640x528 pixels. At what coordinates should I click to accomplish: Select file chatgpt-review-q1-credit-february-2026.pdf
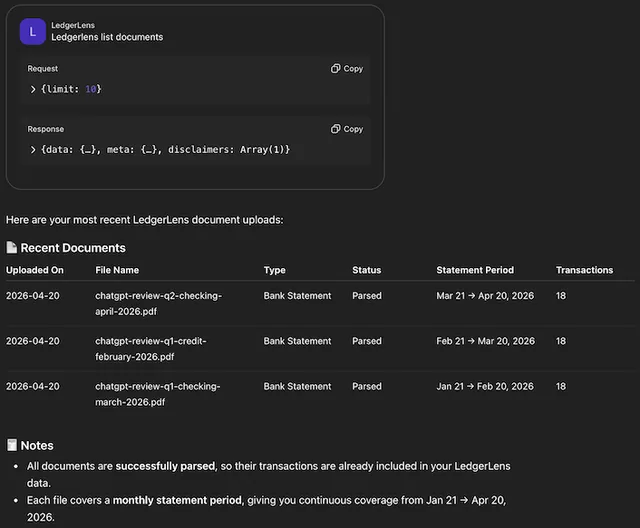pyautogui.click(x=151, y=349)
